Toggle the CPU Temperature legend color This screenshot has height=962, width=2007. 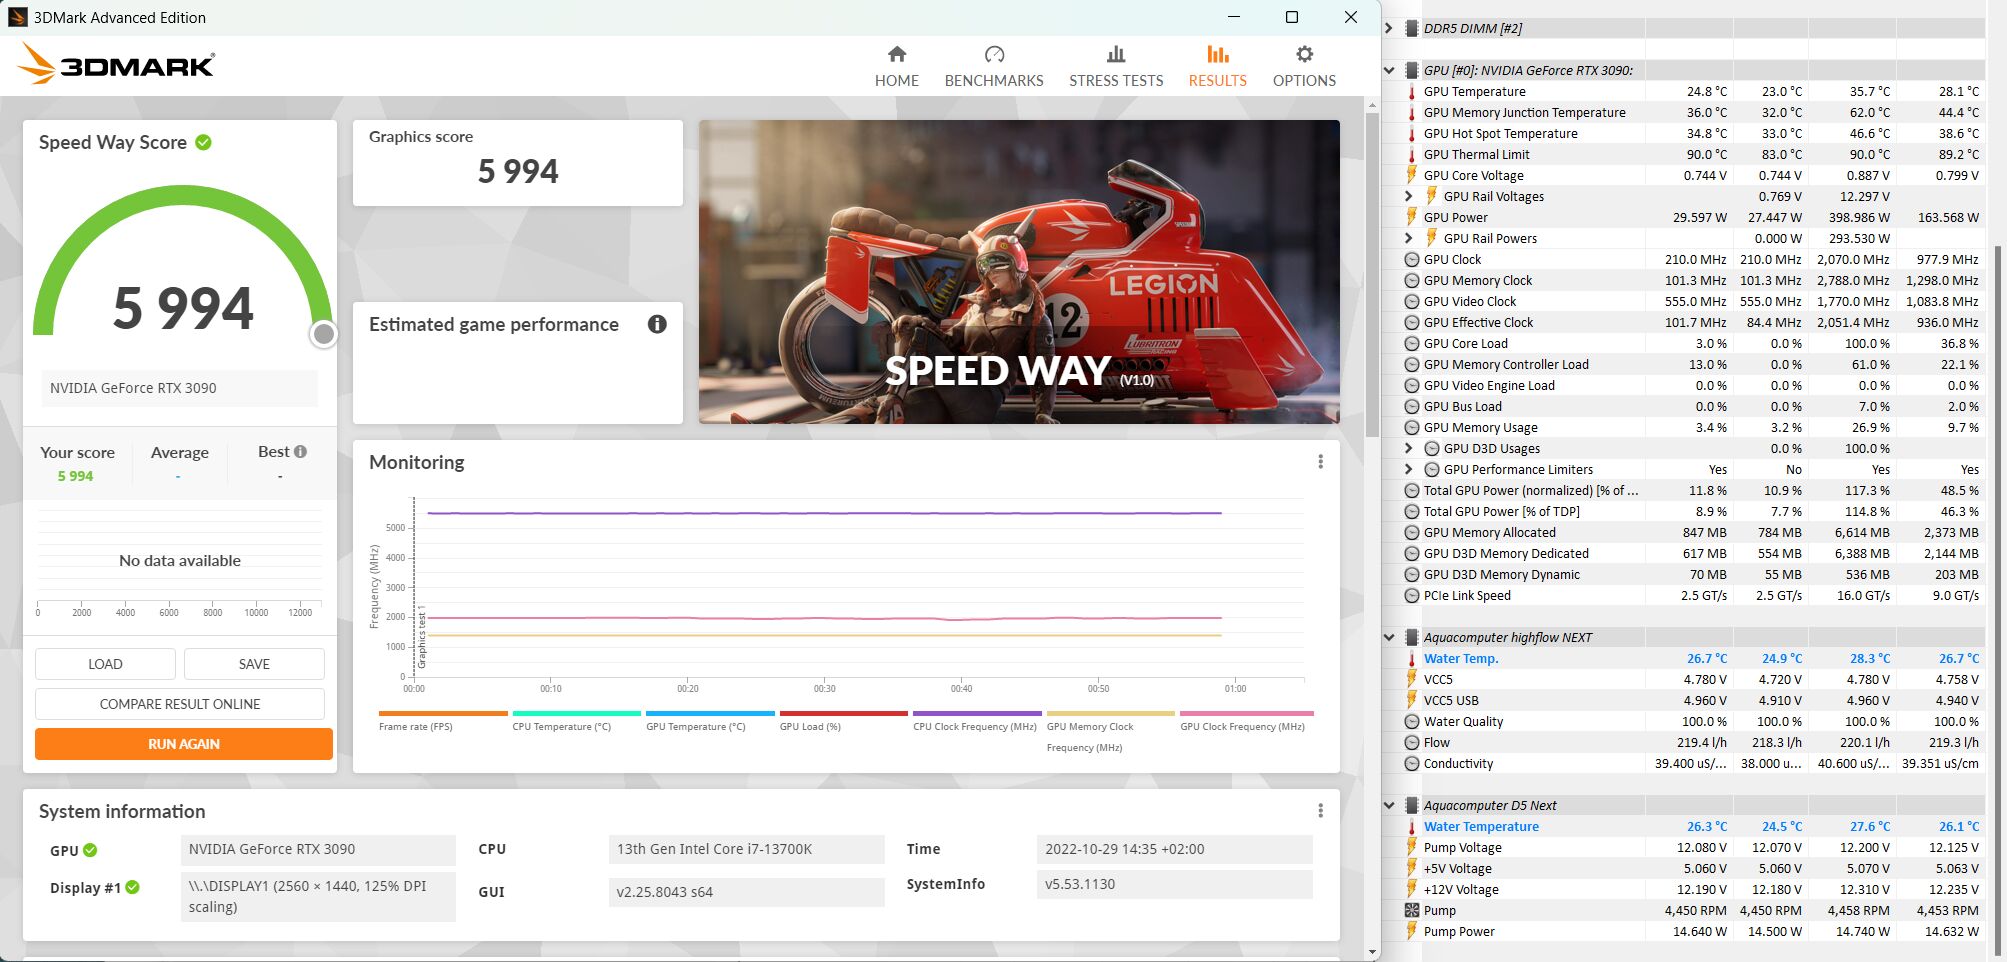point(576,713)
